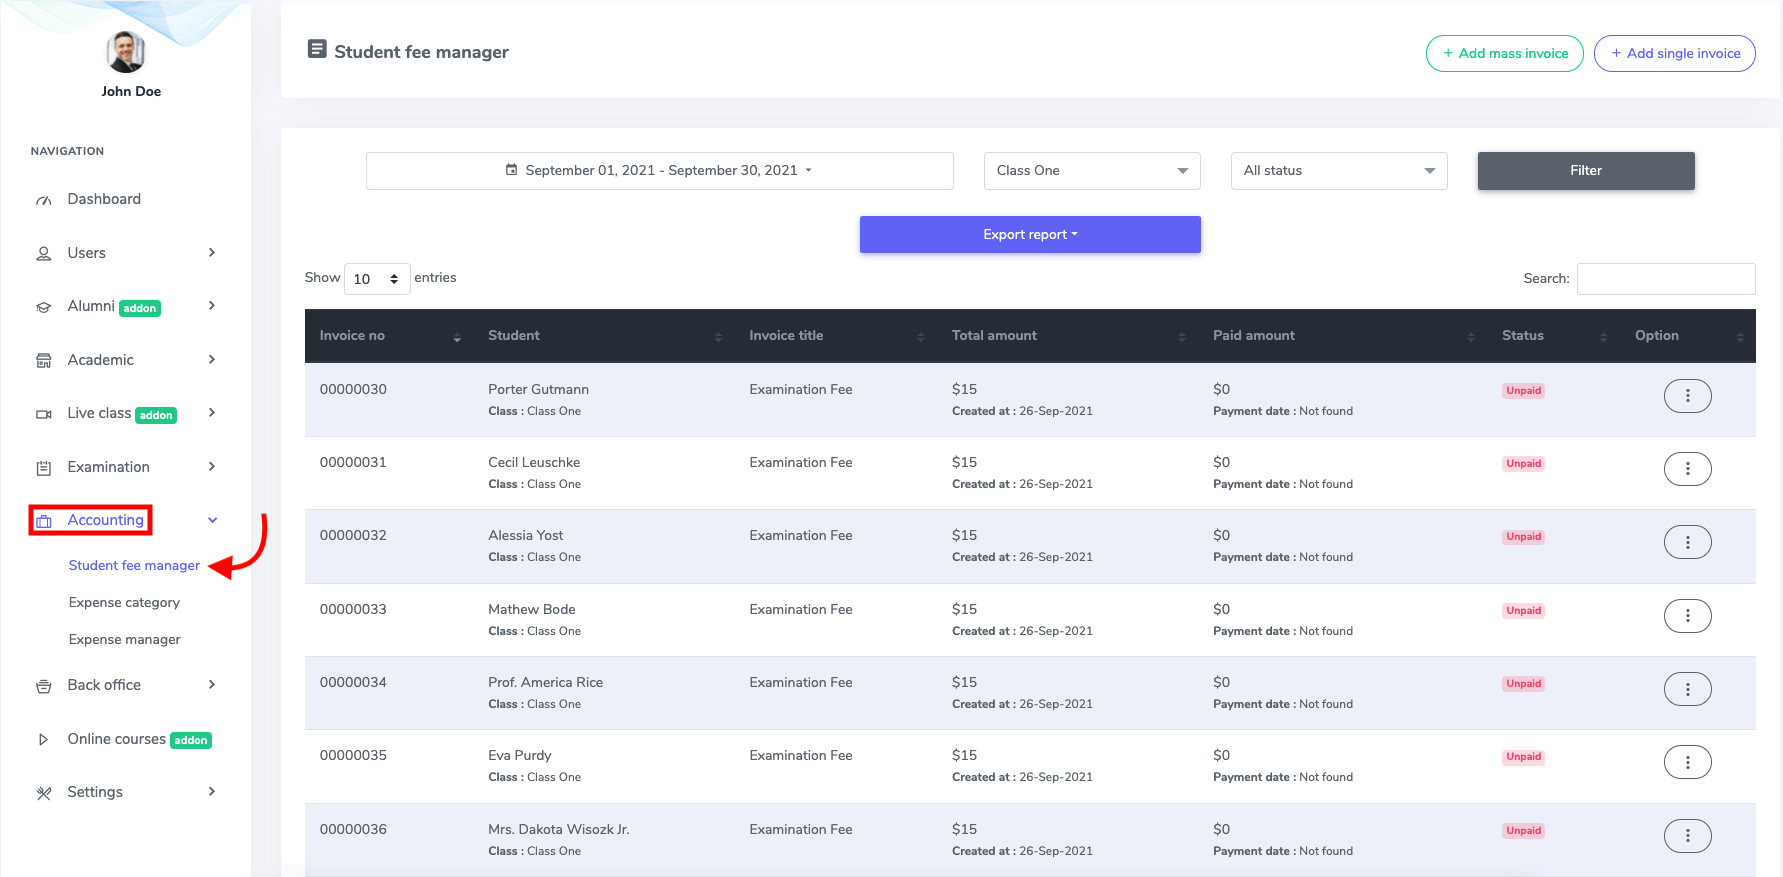This screenshot has width=1783, height=877.
Task: Click the Examination clipboard icon
Action: coord(43,468)
